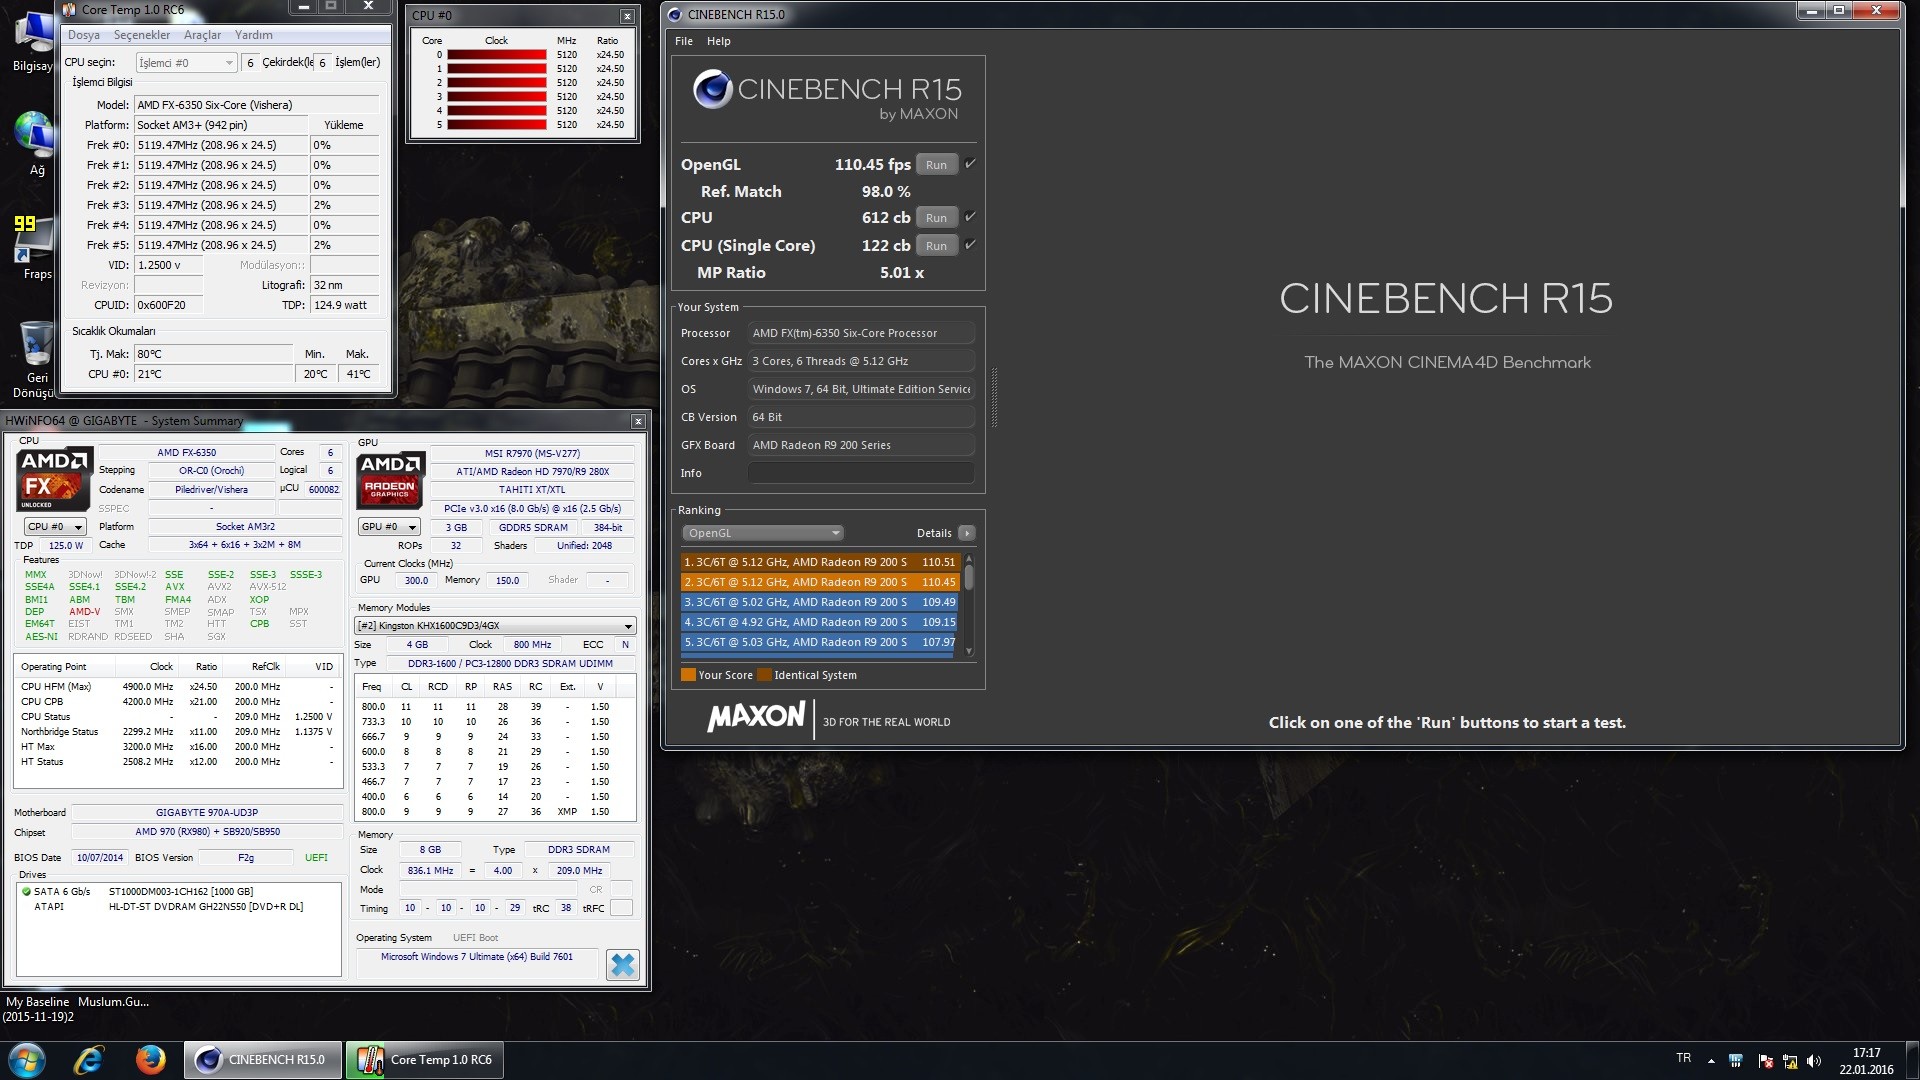
Task: Toggle CPU test checkmark
Action: point(970,217)
